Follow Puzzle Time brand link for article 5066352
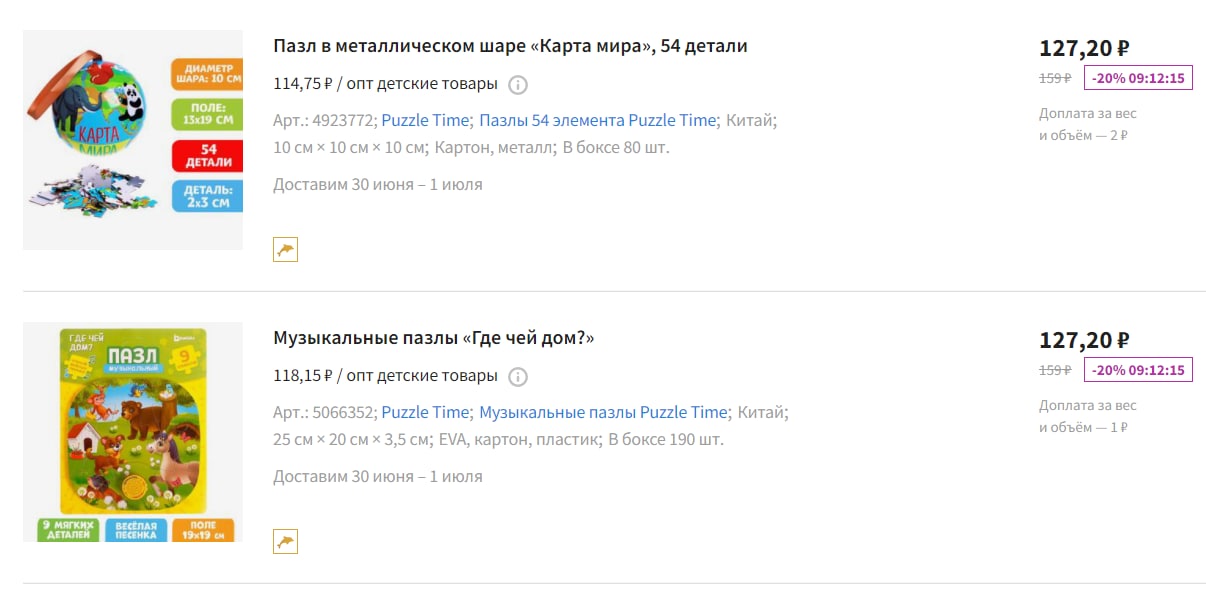Viewport: 1206px width, 590px height. 425,412
